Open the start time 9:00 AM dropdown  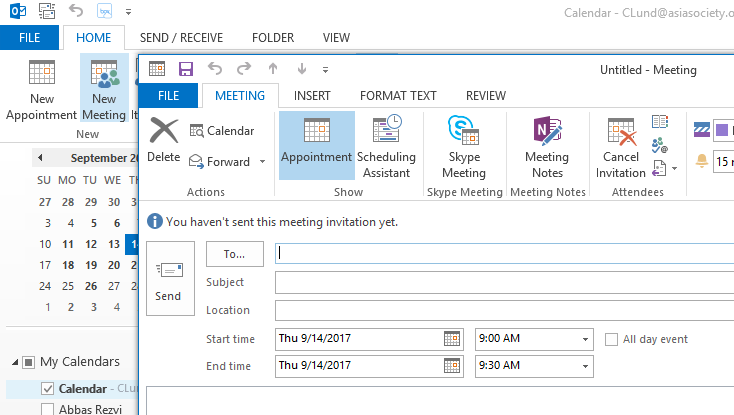click(584, 339)
